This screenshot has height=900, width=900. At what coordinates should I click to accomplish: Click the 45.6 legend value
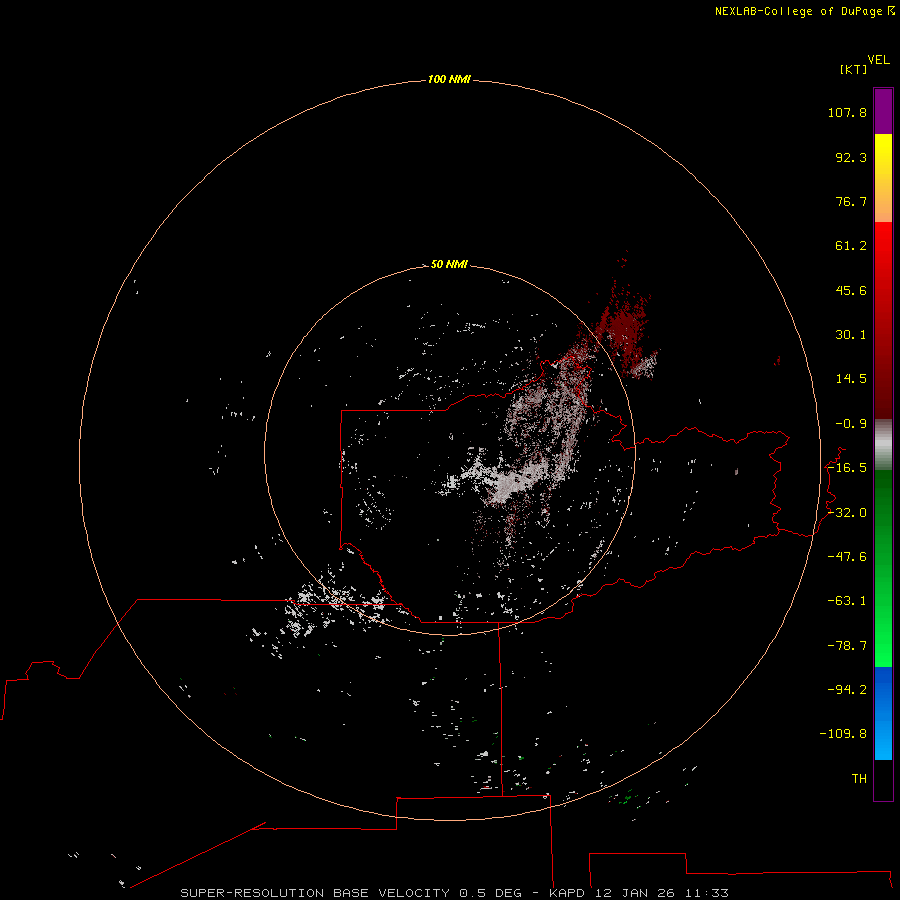point(851,290)
